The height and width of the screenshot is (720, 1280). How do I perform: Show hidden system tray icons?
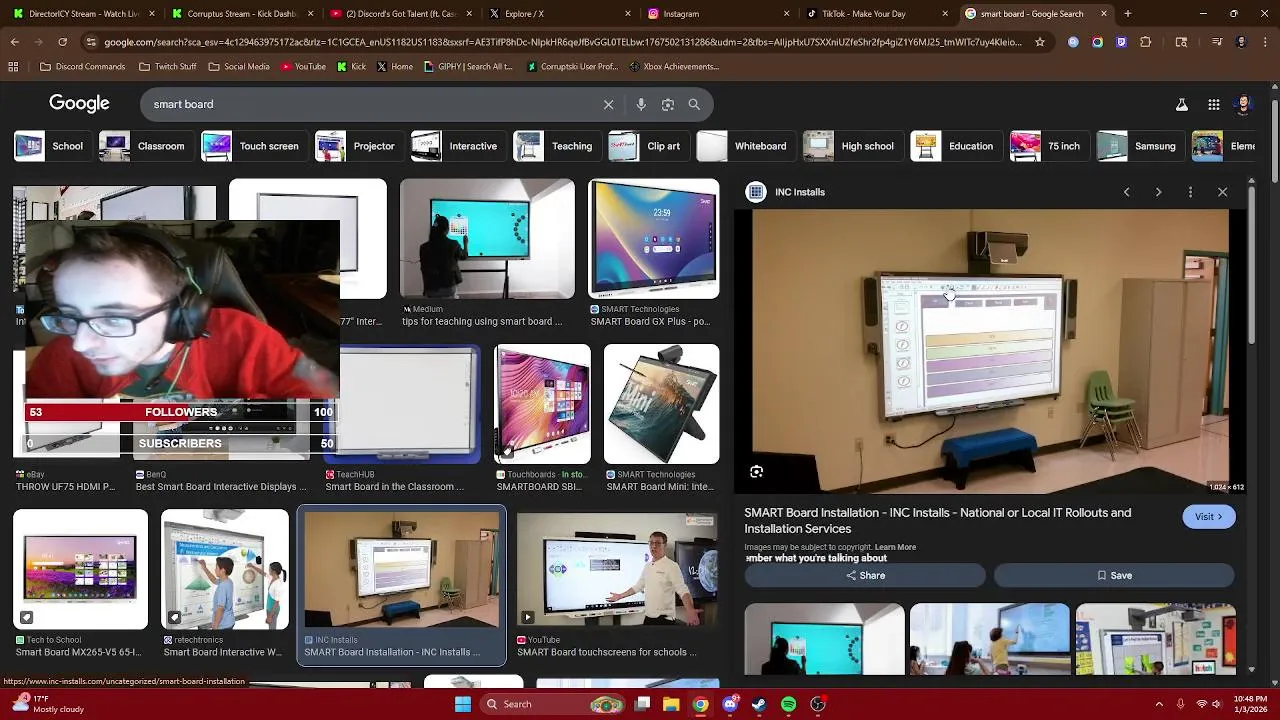1159,704
